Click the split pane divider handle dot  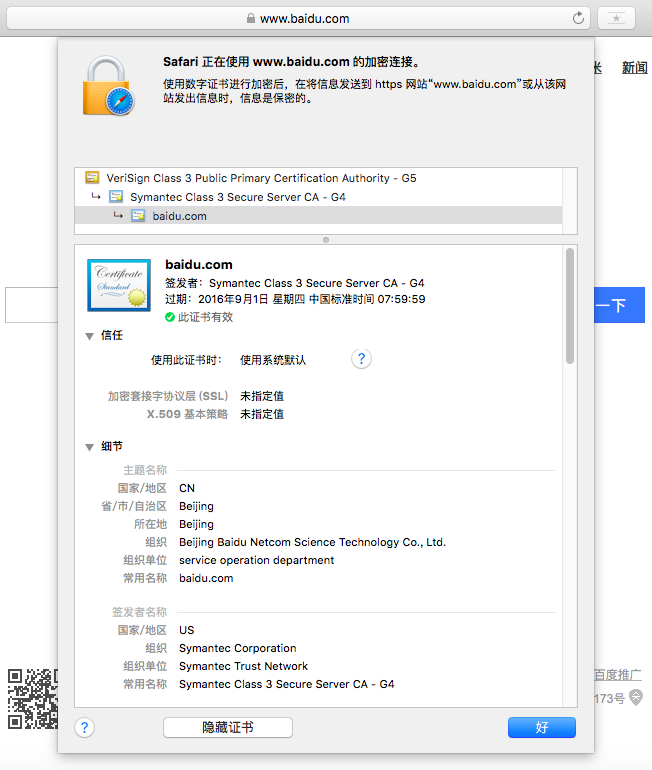click(326, 240)
